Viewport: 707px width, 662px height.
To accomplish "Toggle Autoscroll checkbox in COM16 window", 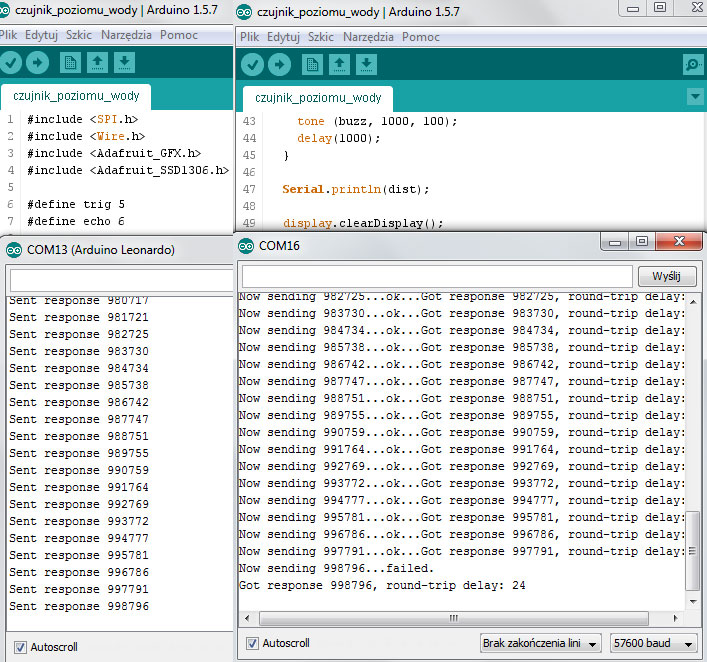I will click(252, 643).
